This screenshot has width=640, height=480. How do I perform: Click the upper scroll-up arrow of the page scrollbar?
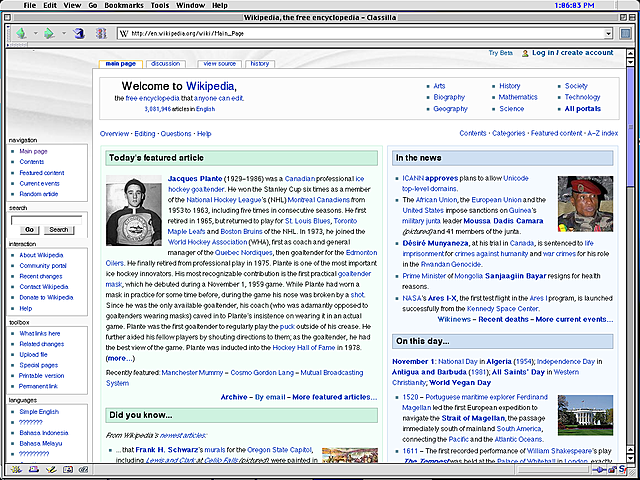coord(630,53)
